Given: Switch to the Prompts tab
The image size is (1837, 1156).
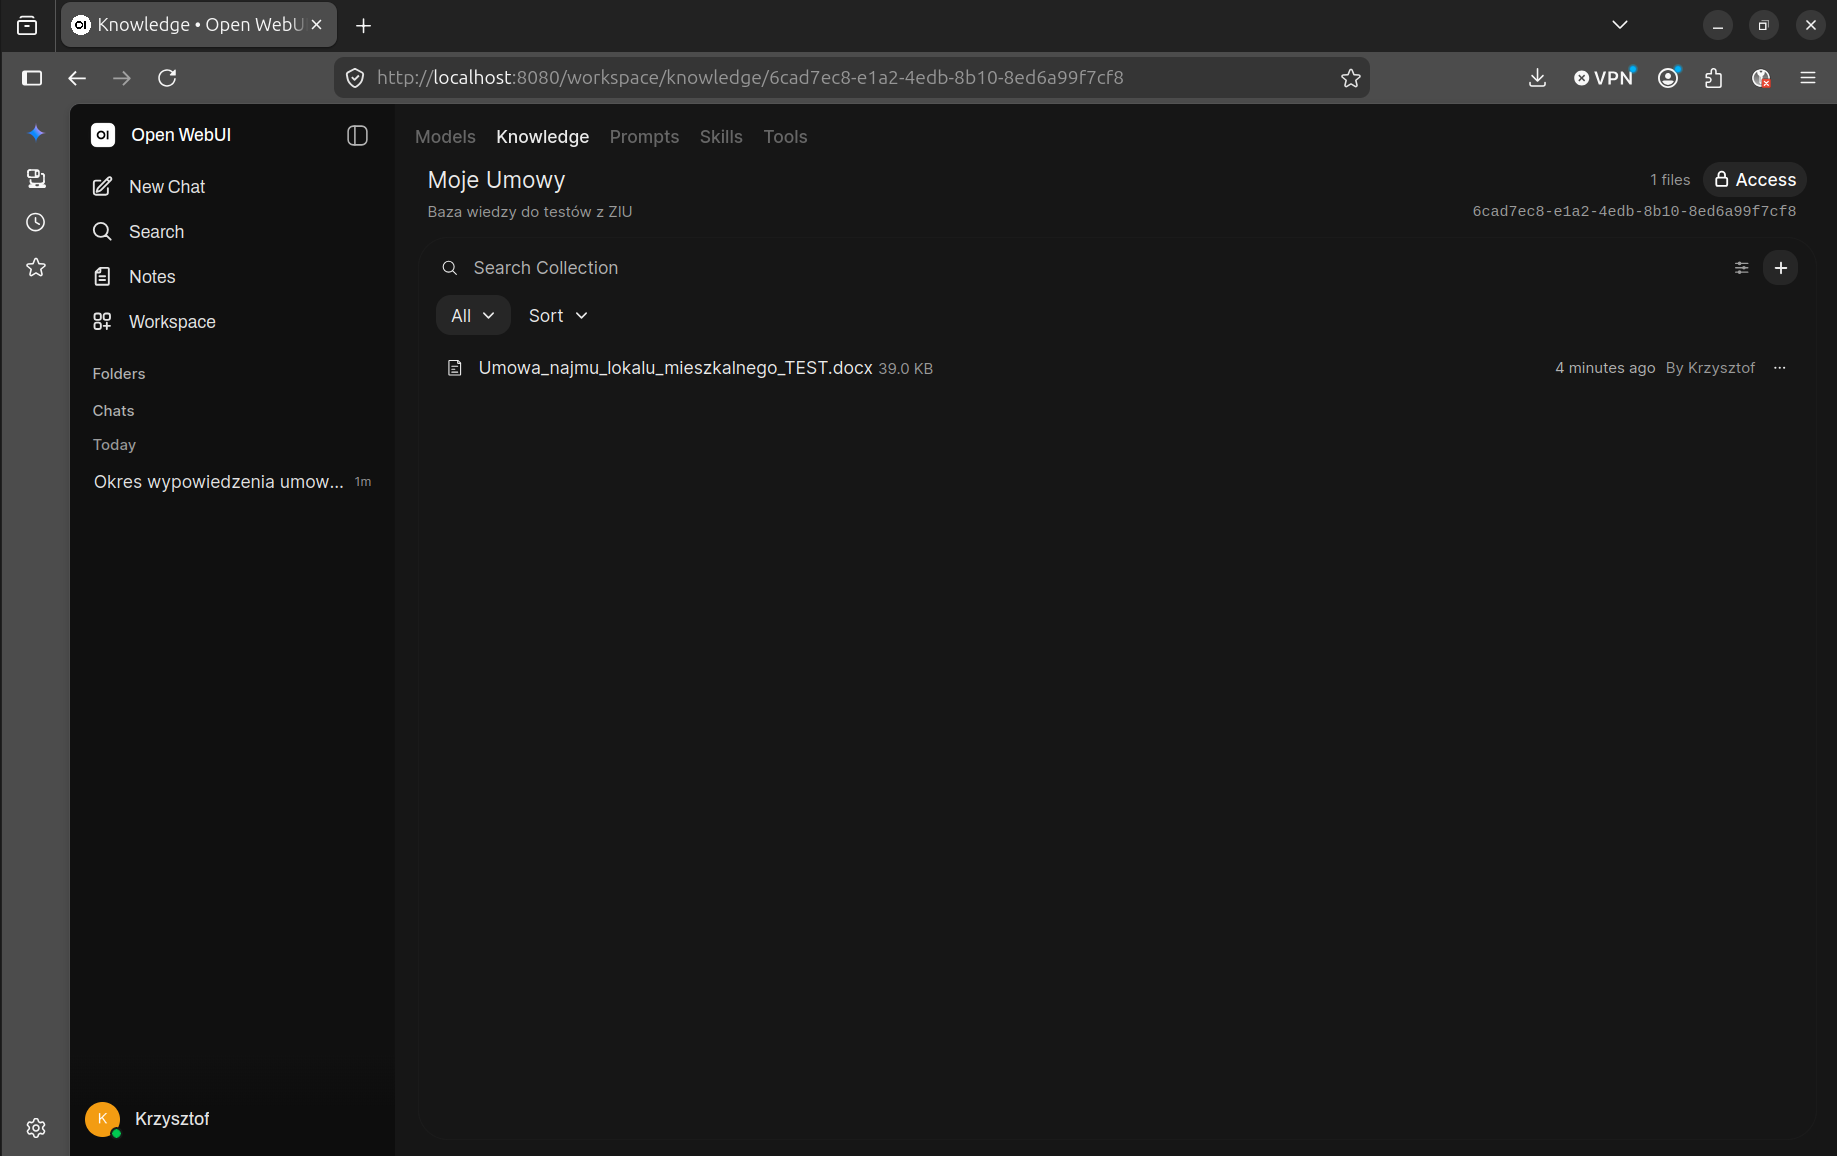Looking at the screenshot, I should click(x=644, y=137).
